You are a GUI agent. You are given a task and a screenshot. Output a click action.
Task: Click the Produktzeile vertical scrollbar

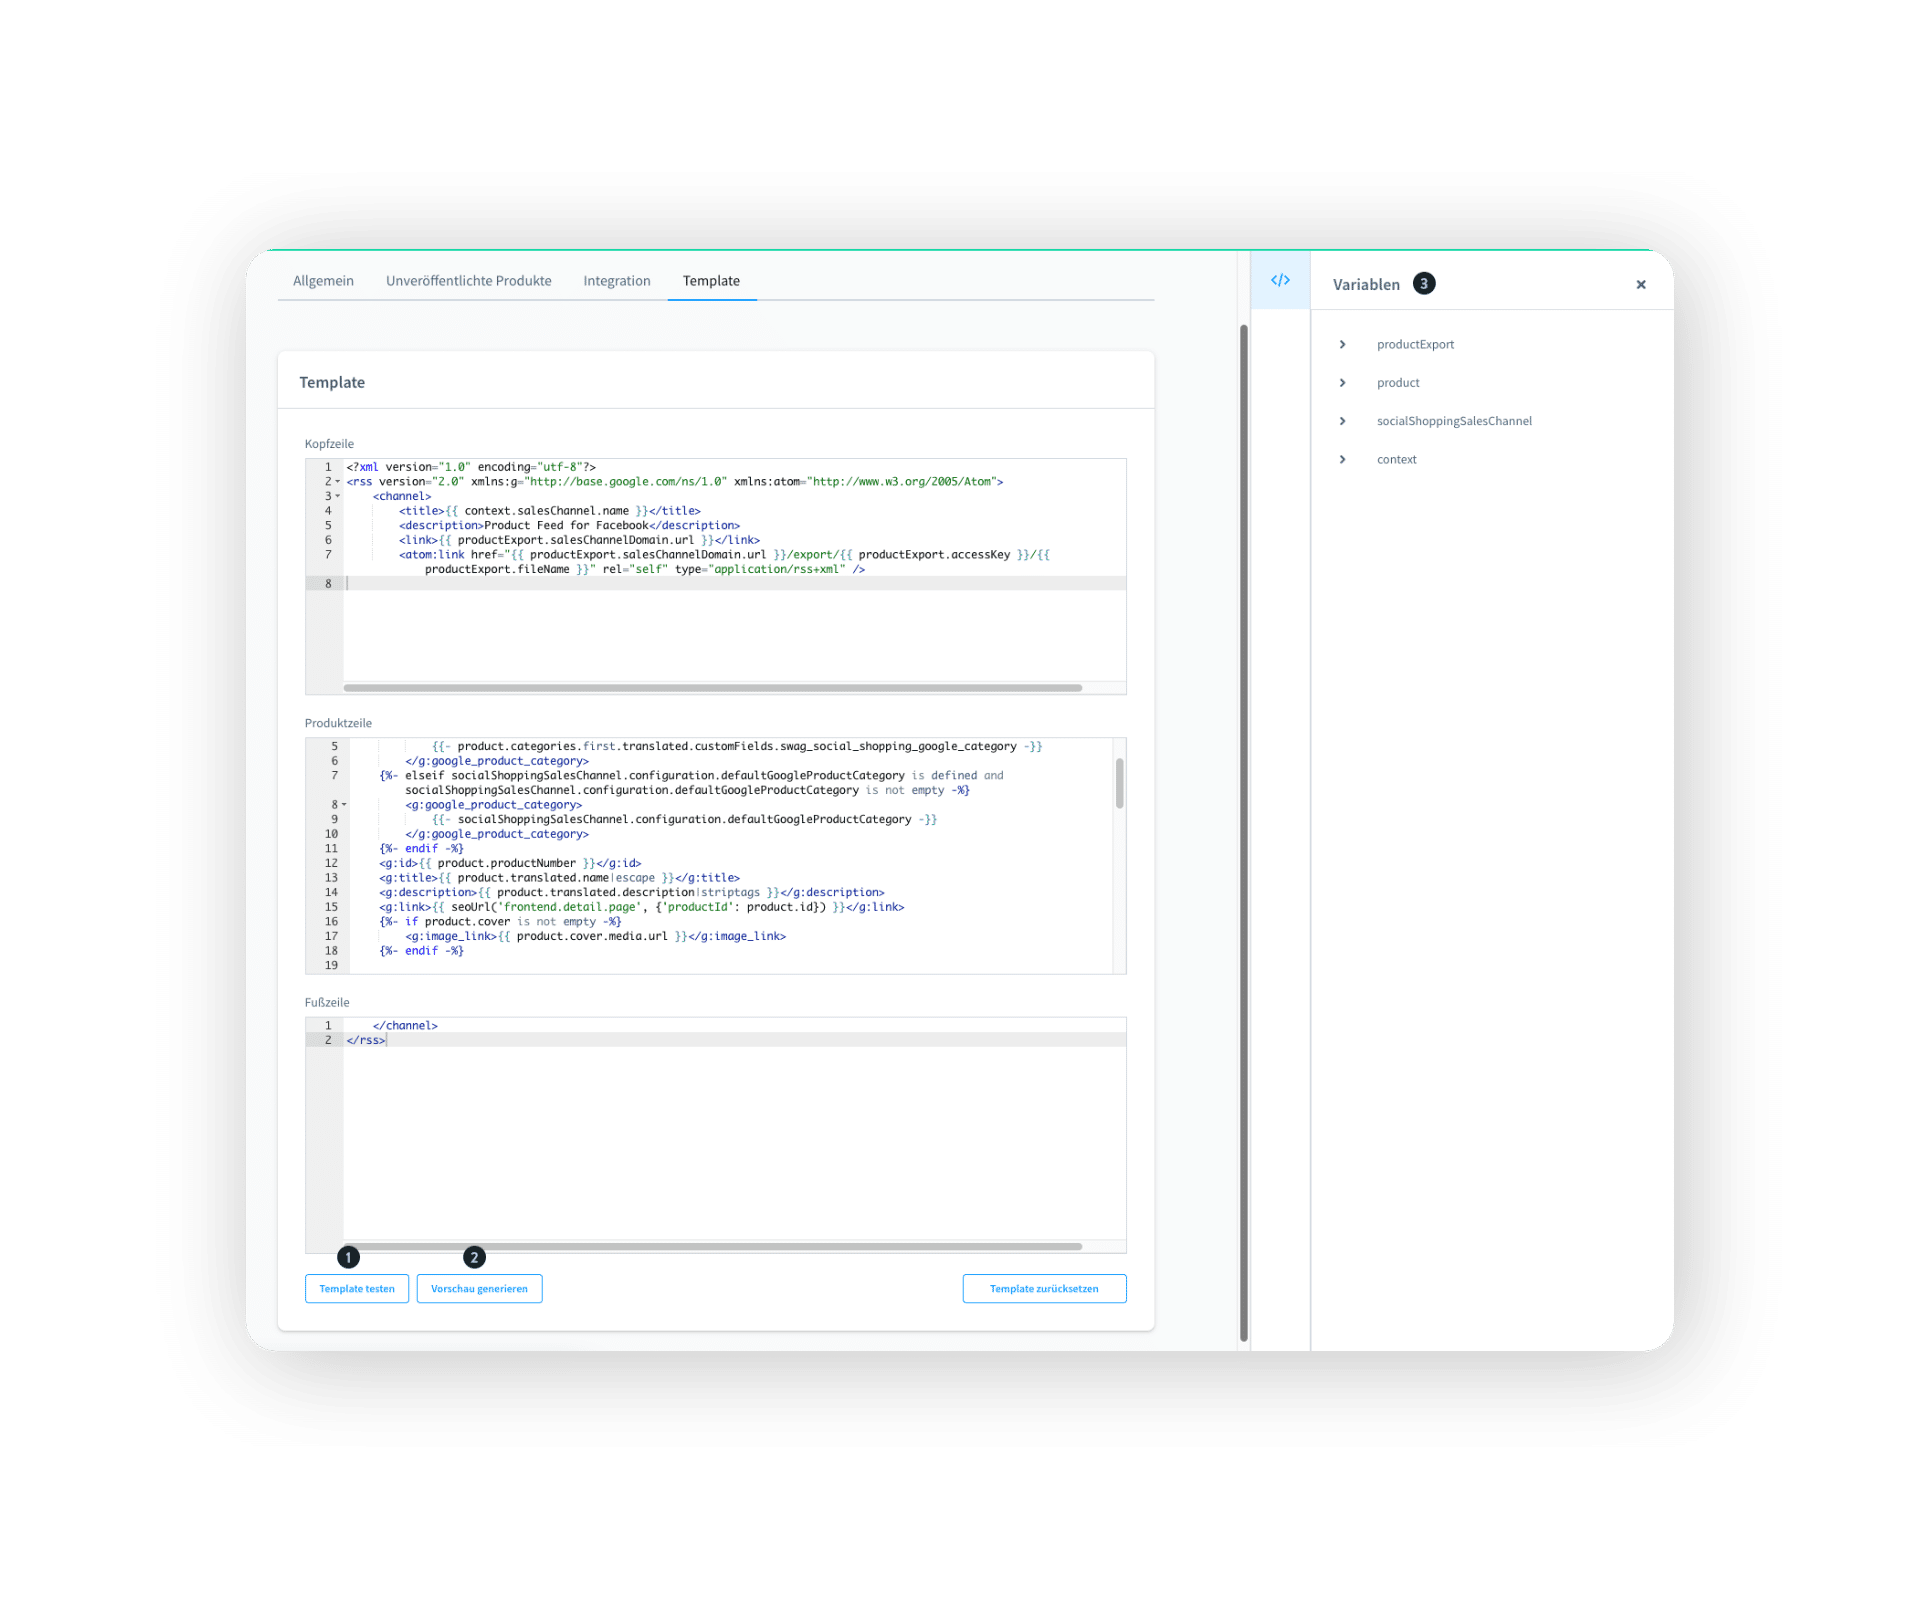(x=1119, y=783)
